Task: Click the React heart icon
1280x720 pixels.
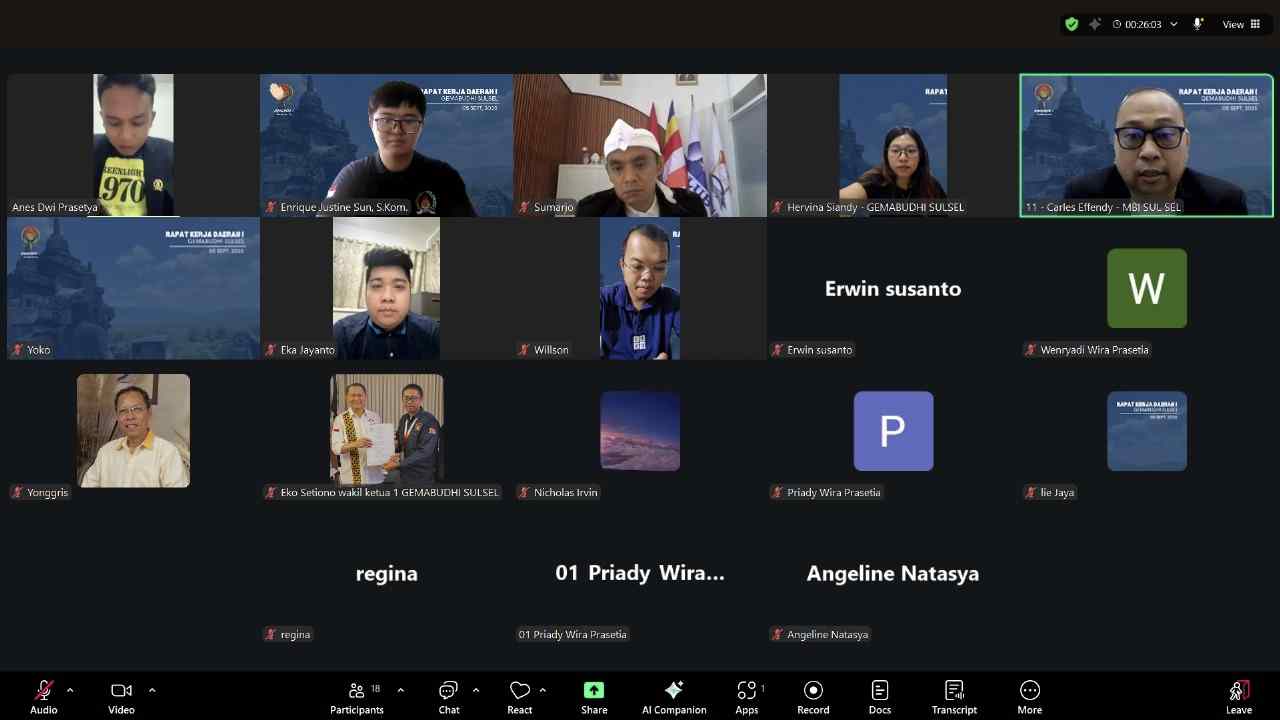Action: (519, 697)
